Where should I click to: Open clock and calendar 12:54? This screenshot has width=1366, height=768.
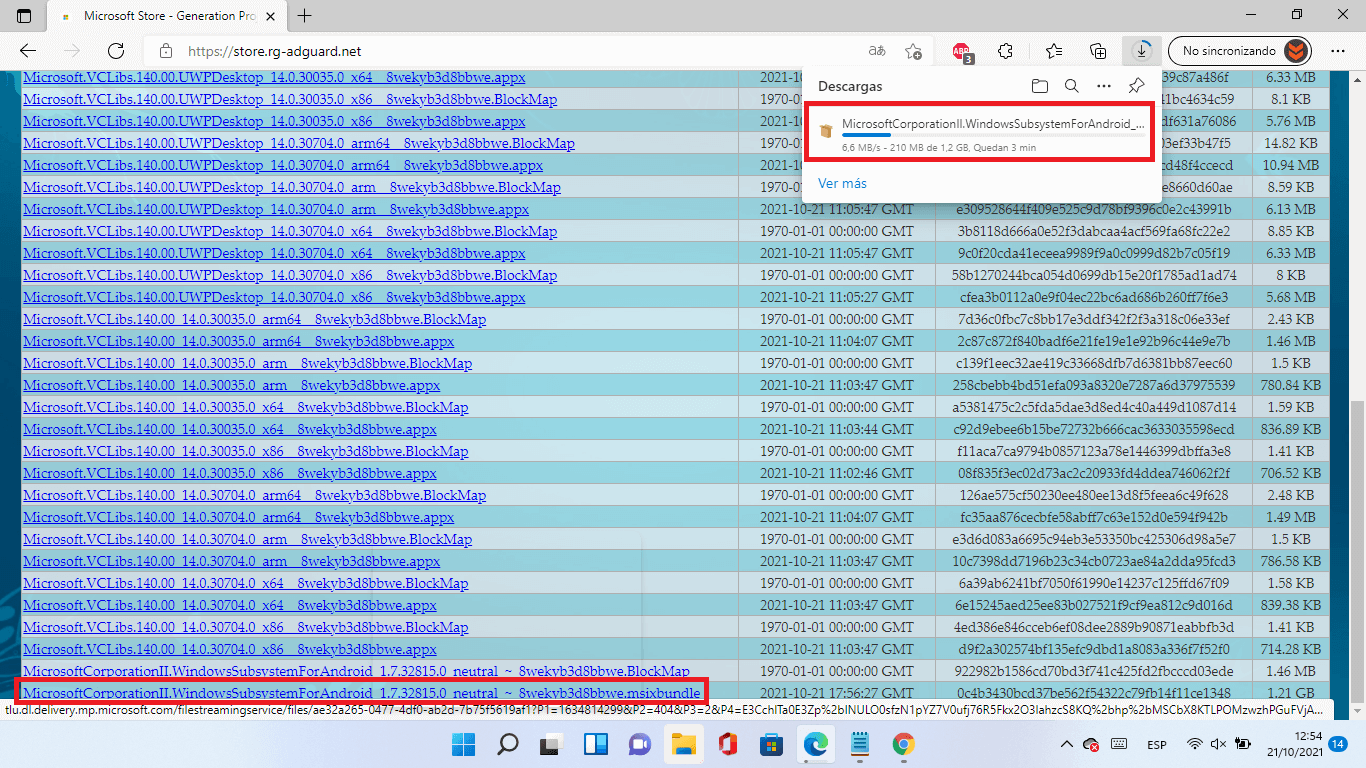1296,744
